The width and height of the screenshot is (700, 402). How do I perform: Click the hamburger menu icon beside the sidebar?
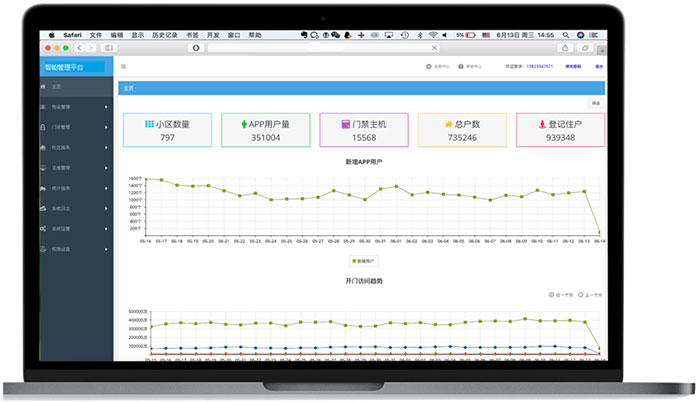(123, 67)
